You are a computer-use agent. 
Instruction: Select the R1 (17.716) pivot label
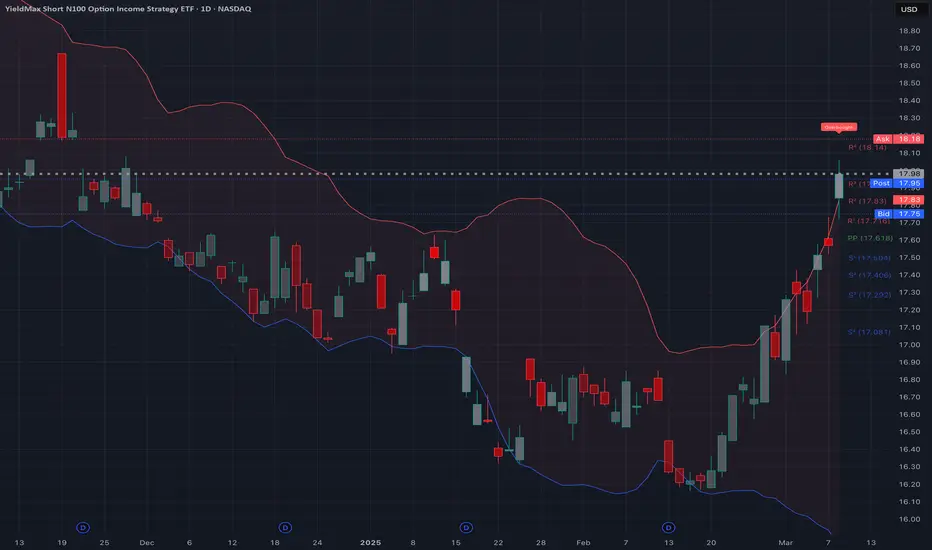(x=868, y=221)
